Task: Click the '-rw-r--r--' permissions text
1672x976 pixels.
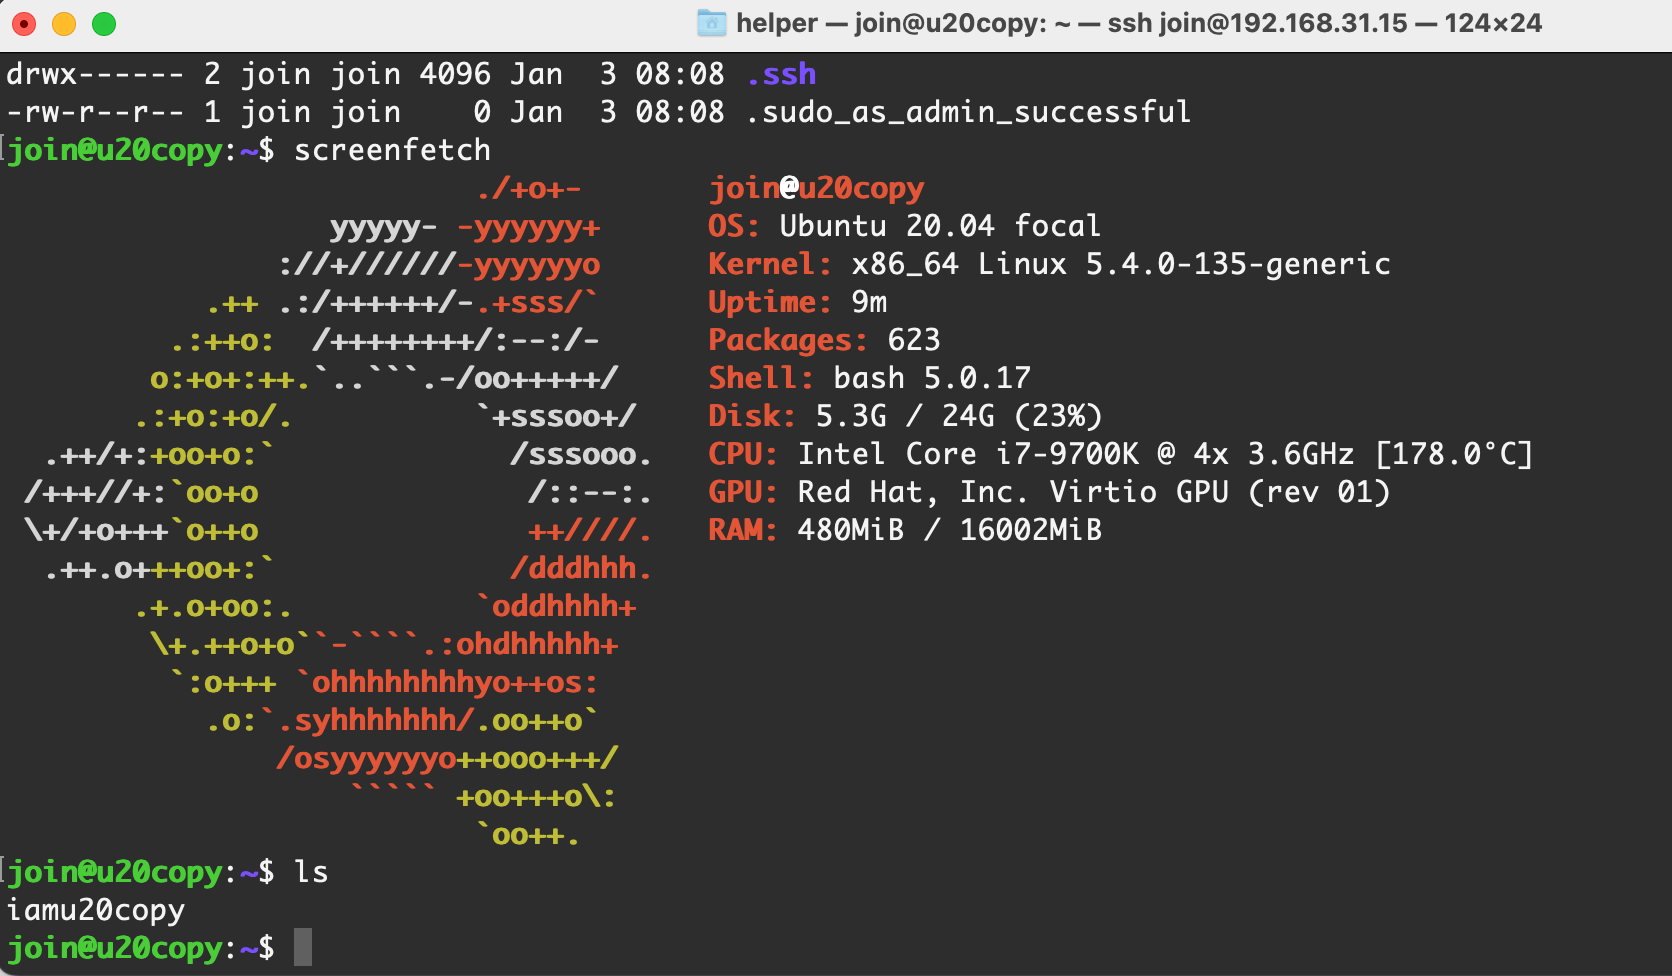Action: pos(95,112)
